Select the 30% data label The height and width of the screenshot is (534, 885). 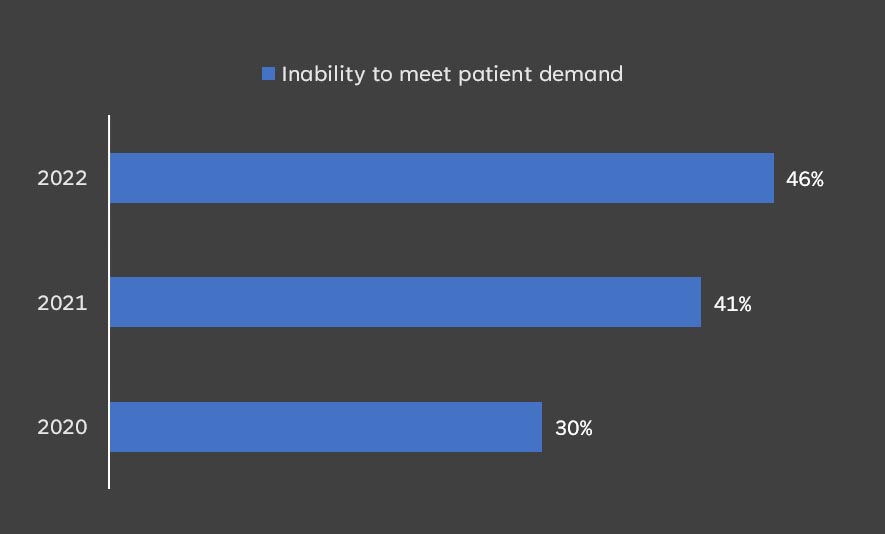click(573, 429)
